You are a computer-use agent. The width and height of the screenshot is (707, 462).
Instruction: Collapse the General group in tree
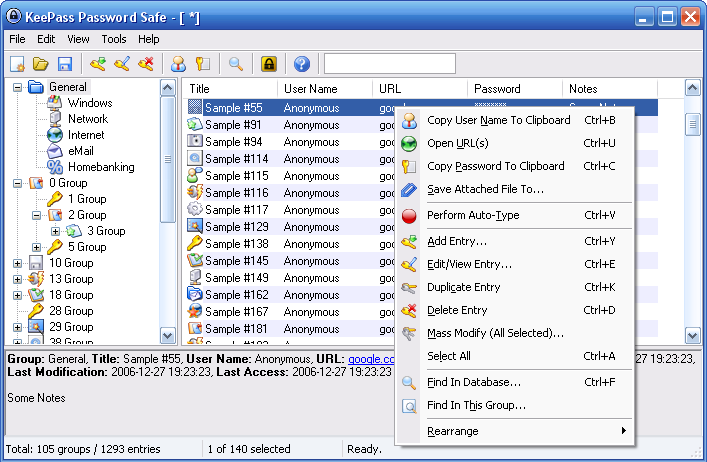(18, 87)
